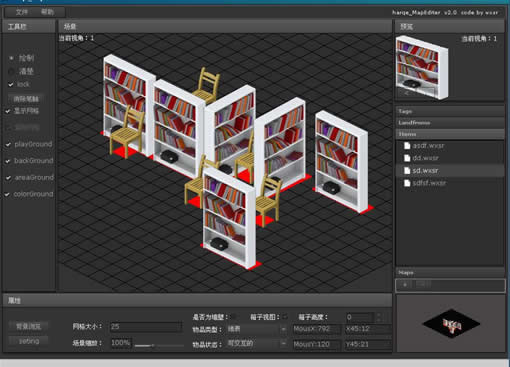510x367 pixels.
Task: Expand the Tags section header
Action: (450, 111)
